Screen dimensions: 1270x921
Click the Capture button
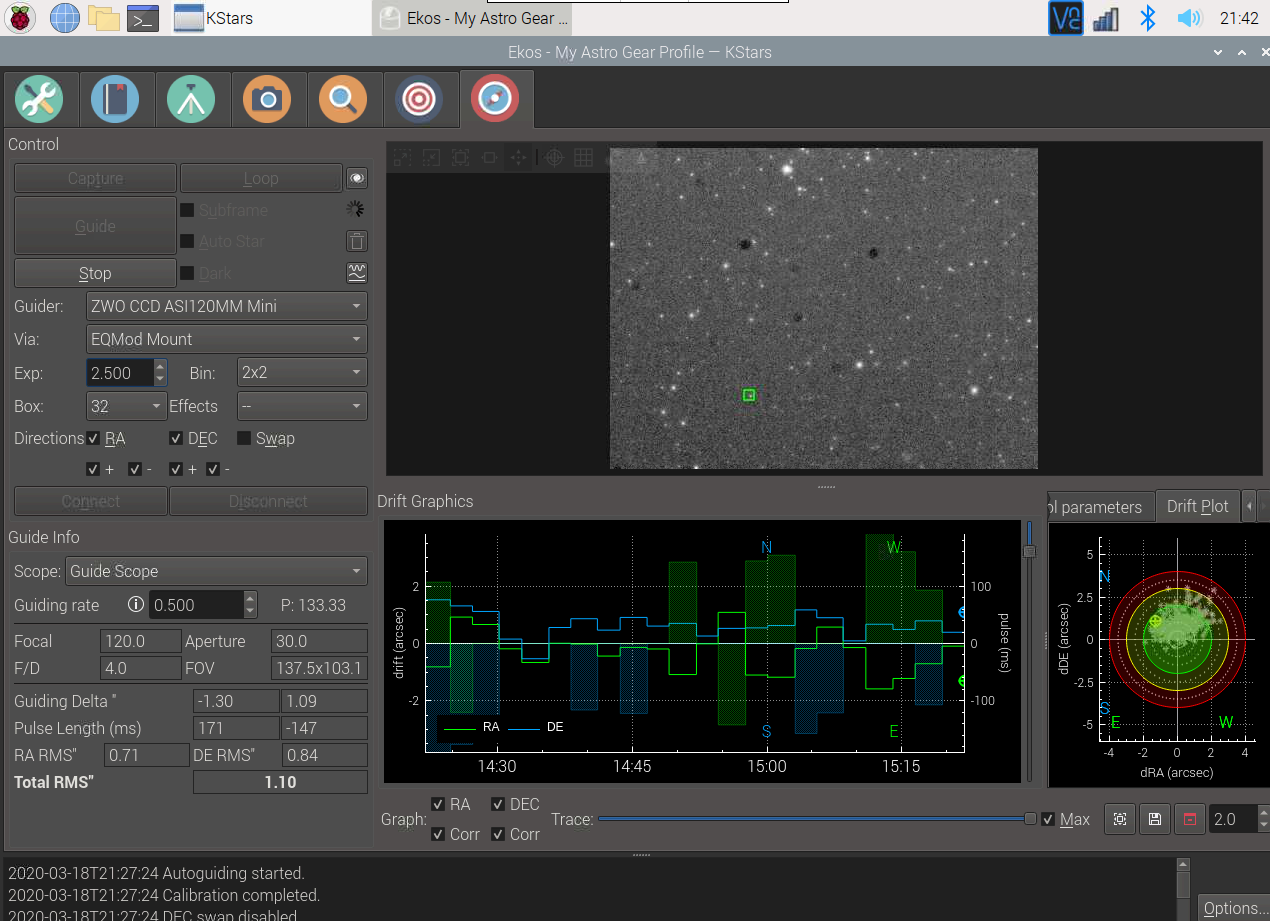(95, 178)
